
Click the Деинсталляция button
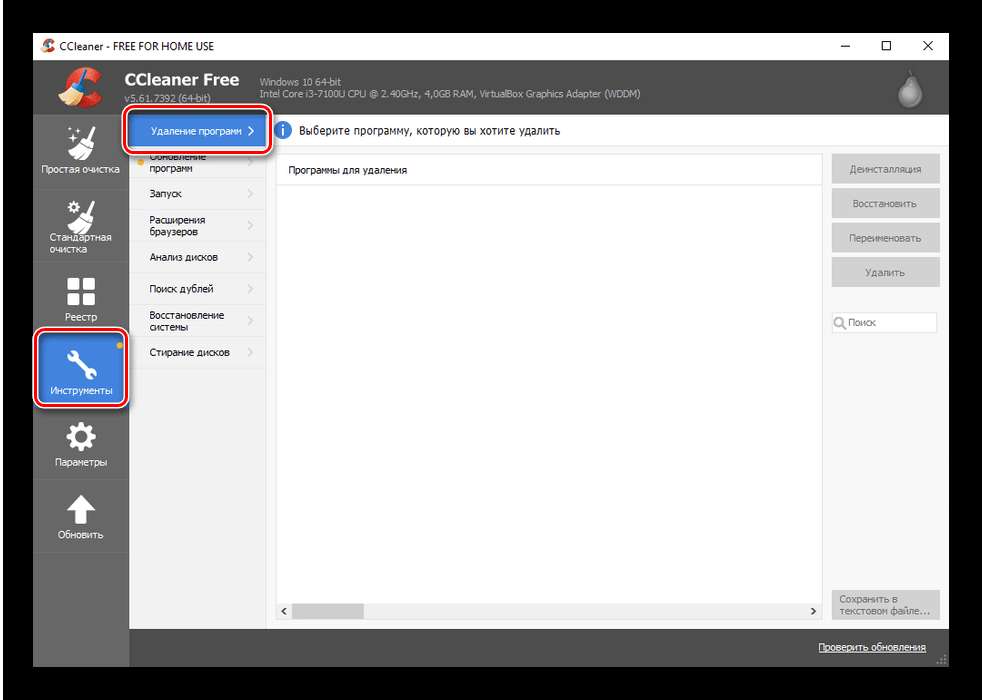click(886, 169)
